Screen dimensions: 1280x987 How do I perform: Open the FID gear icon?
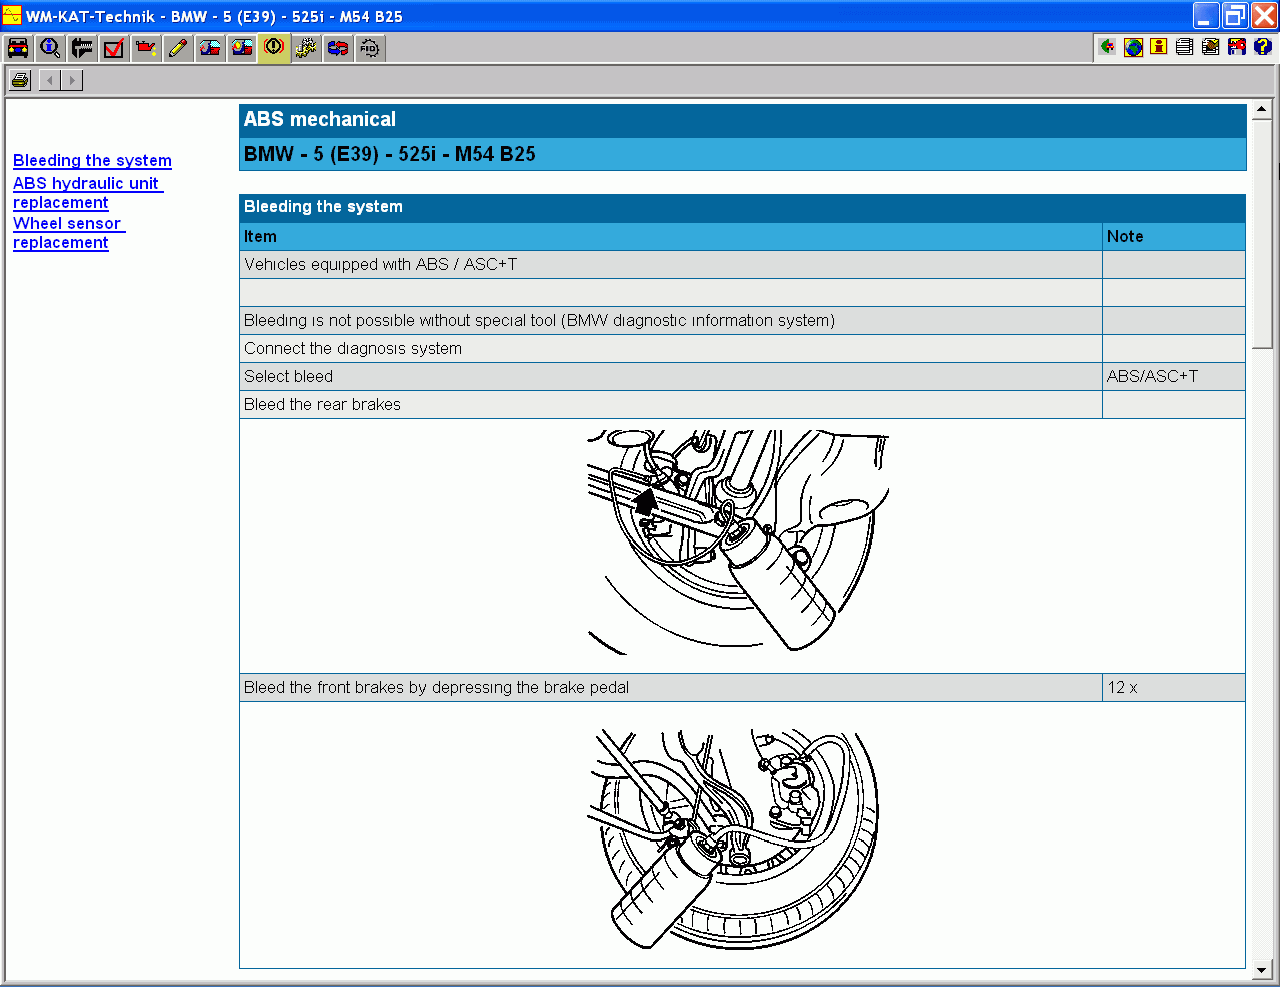click(x=370, y=48)
